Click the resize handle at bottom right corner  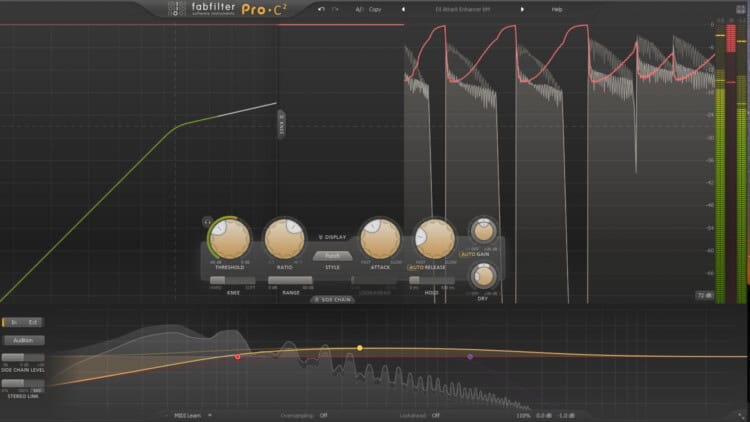(741, 415)
